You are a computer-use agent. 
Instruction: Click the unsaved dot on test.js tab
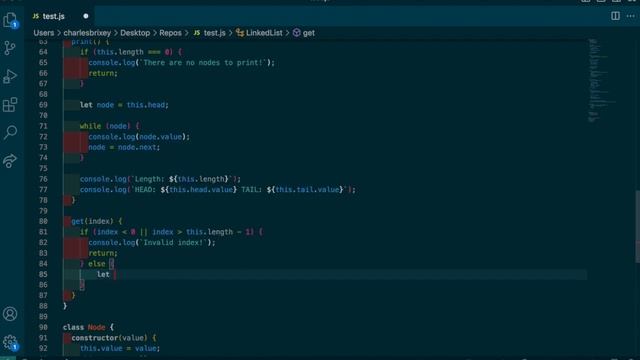click(x=86, y=16)
